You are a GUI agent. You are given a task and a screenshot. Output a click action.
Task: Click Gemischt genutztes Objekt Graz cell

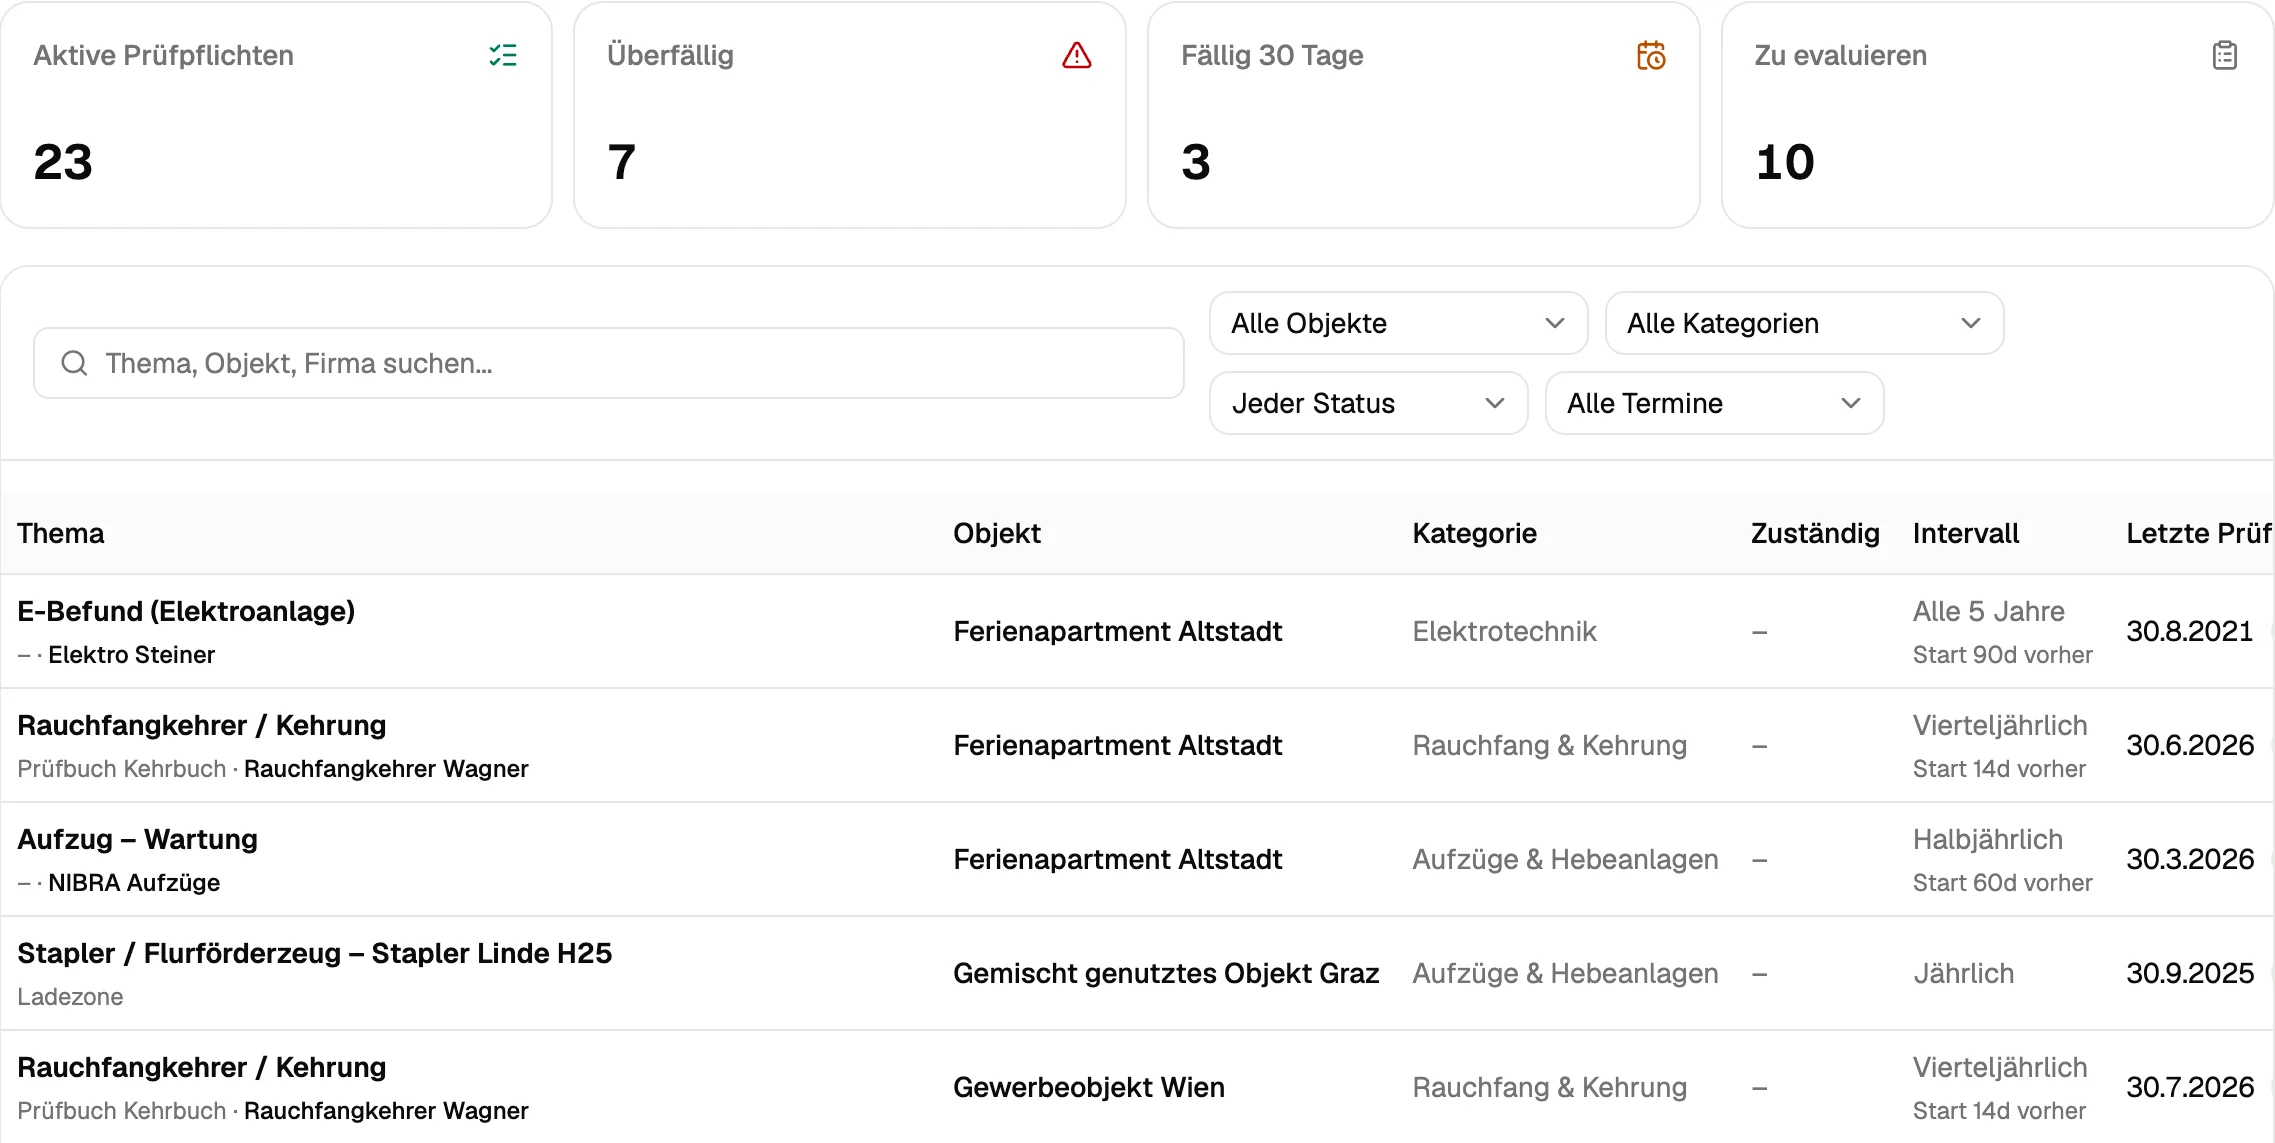pos(1166,973)
